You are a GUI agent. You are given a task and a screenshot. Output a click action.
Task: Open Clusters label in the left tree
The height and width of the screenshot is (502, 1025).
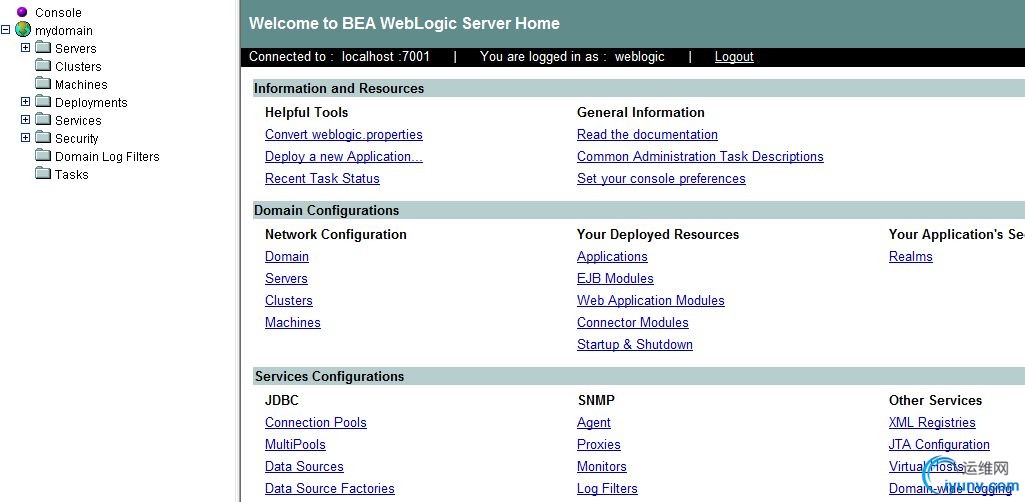pyautogui.click(x=78, y=67)
